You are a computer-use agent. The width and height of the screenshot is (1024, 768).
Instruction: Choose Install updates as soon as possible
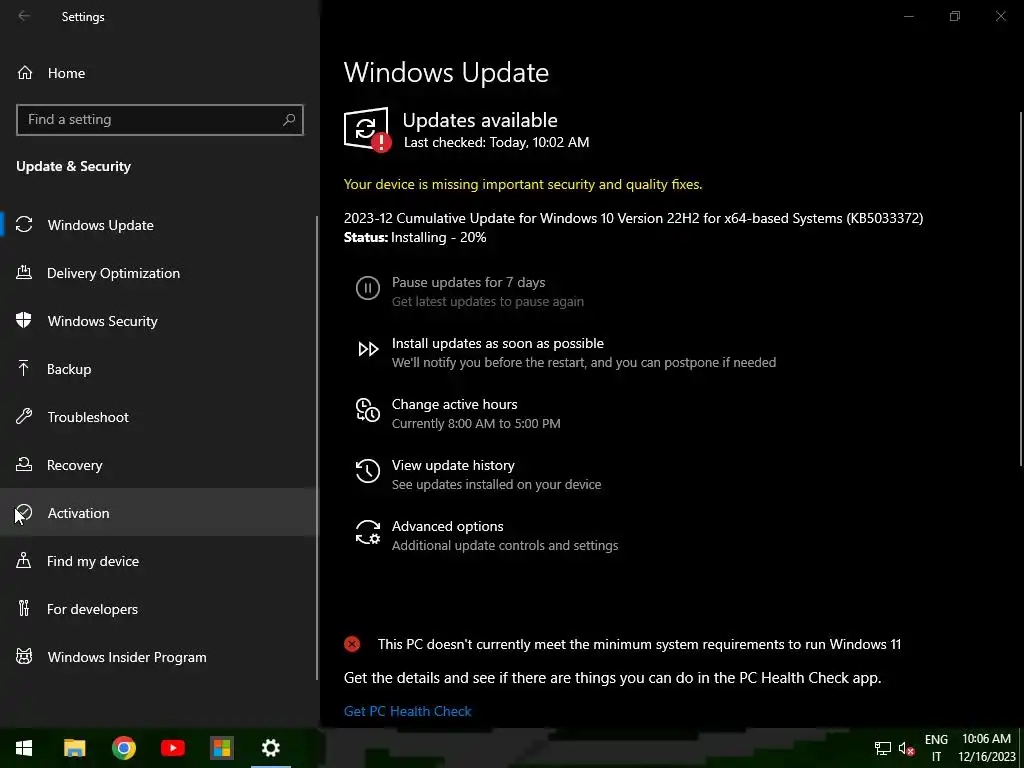tap(566, 352)
